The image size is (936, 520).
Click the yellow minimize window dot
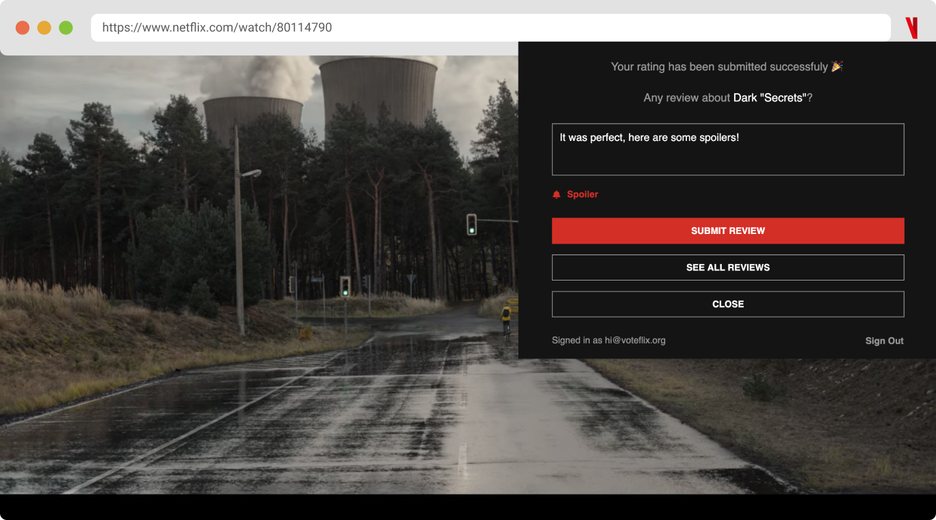coord(44,27)
